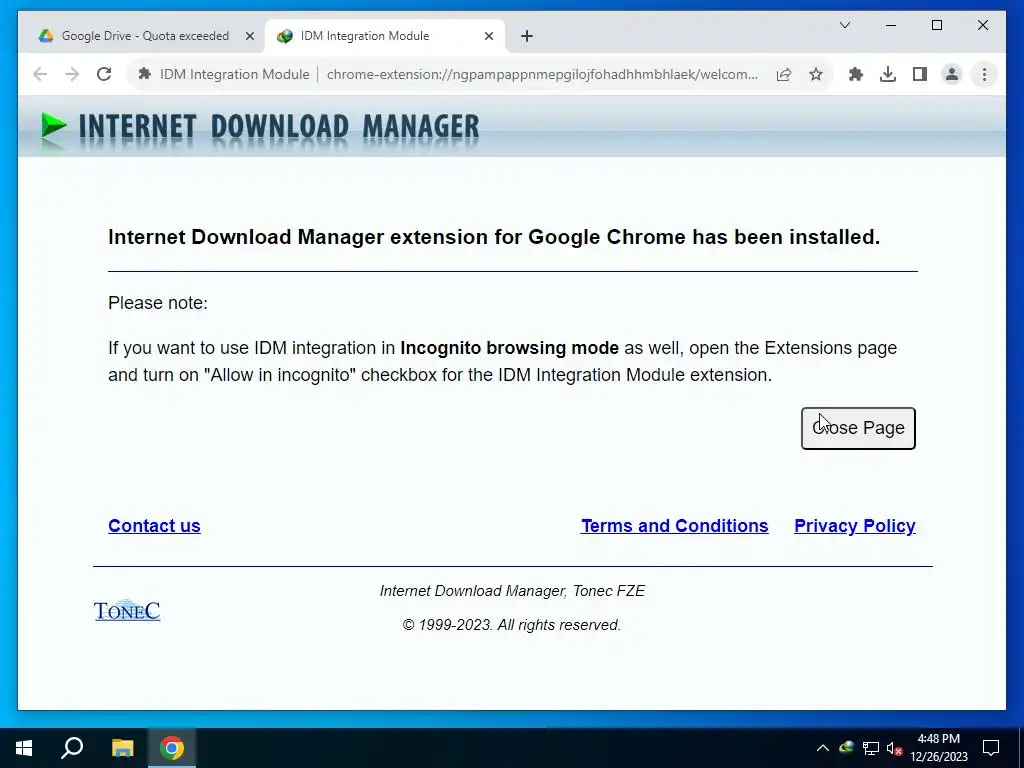The height and width of the screenshot is (768, 1024).
Task: Go forward to next page
Action: (72, 74)
